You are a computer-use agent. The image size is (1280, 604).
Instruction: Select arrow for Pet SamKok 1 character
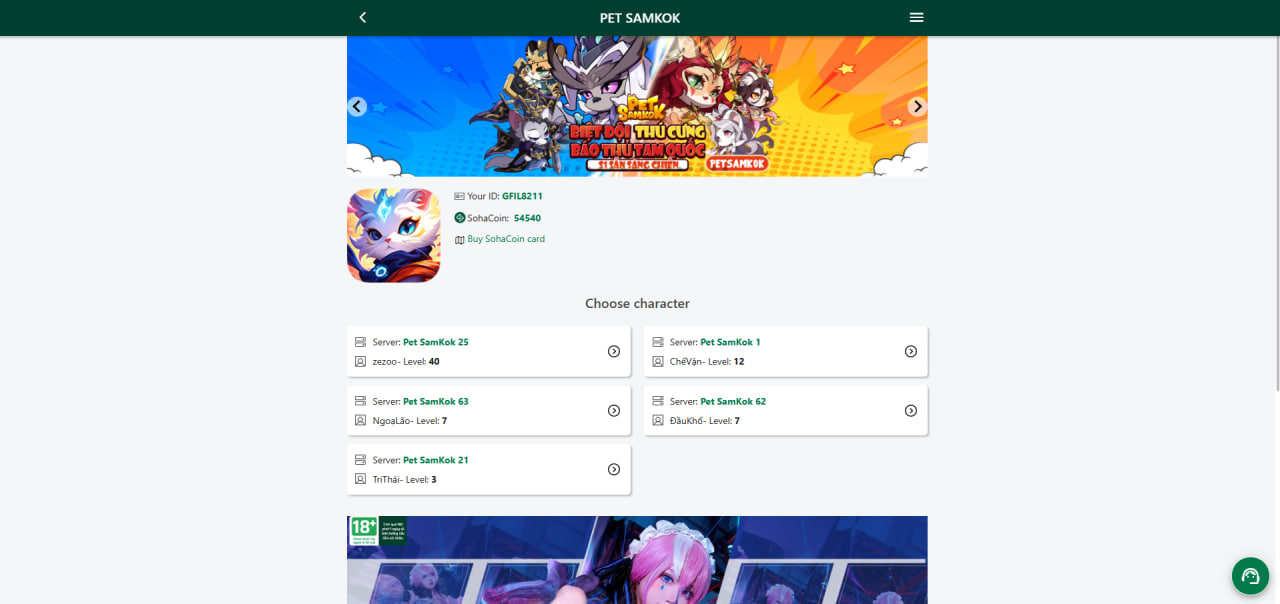[911, 351]
